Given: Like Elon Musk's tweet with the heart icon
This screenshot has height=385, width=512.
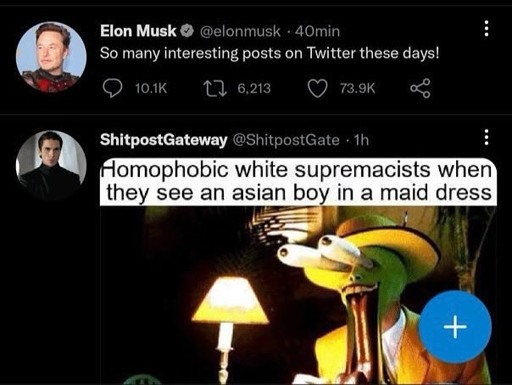Looking at the screenshot, I should 317,89.
